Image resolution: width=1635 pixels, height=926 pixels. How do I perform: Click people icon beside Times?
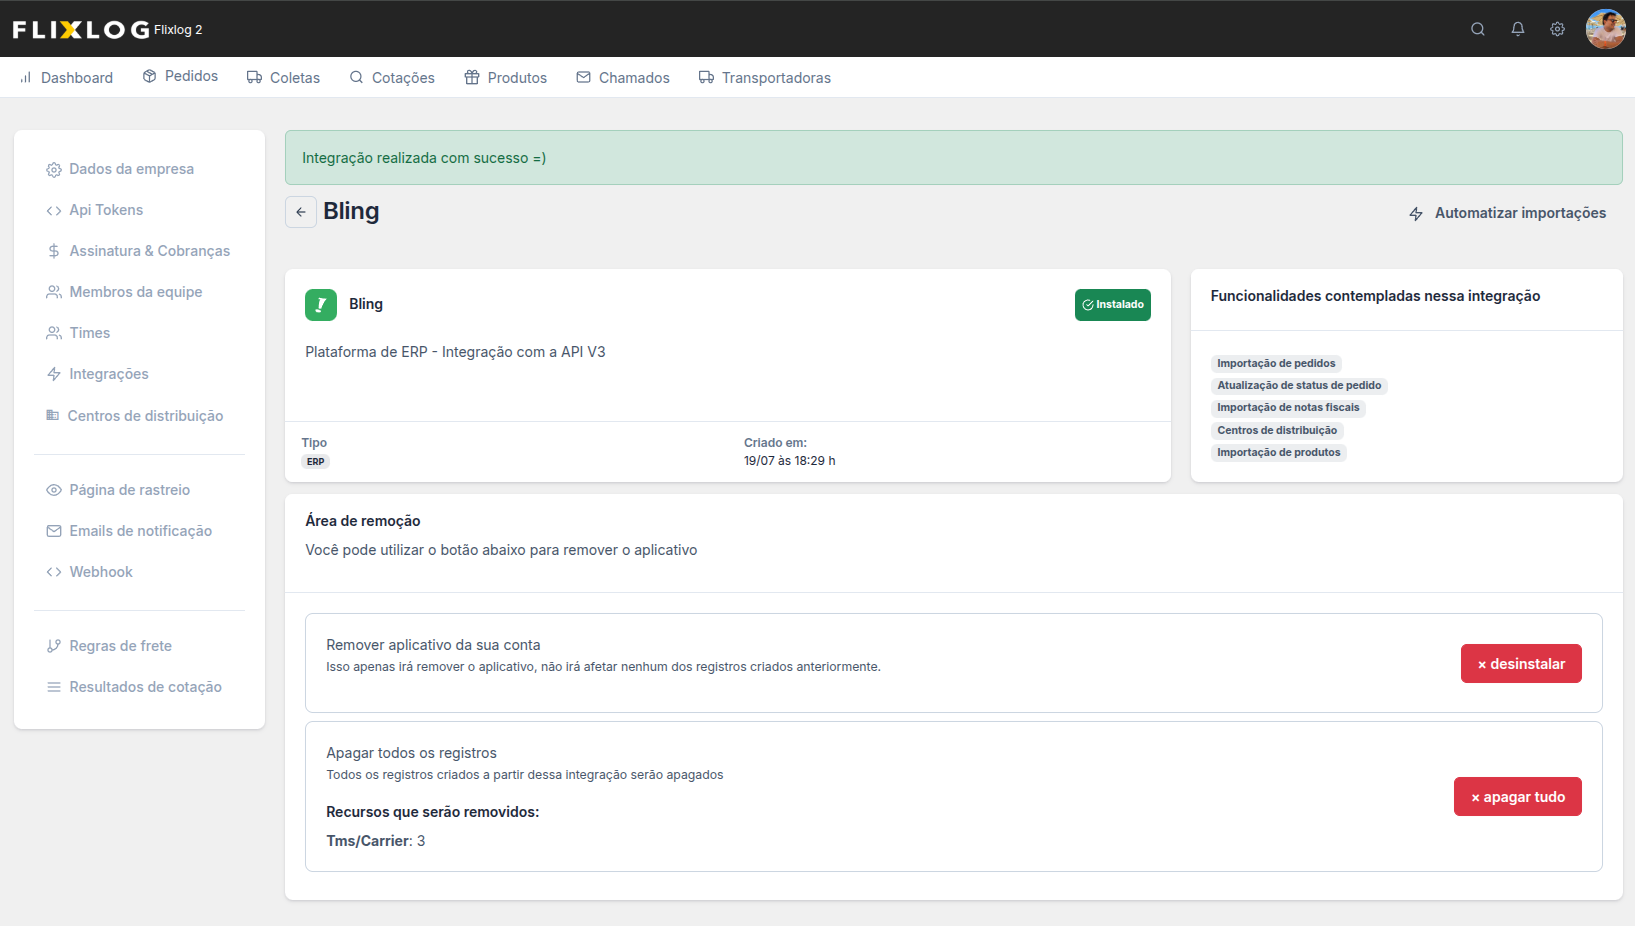click(54, 333)
